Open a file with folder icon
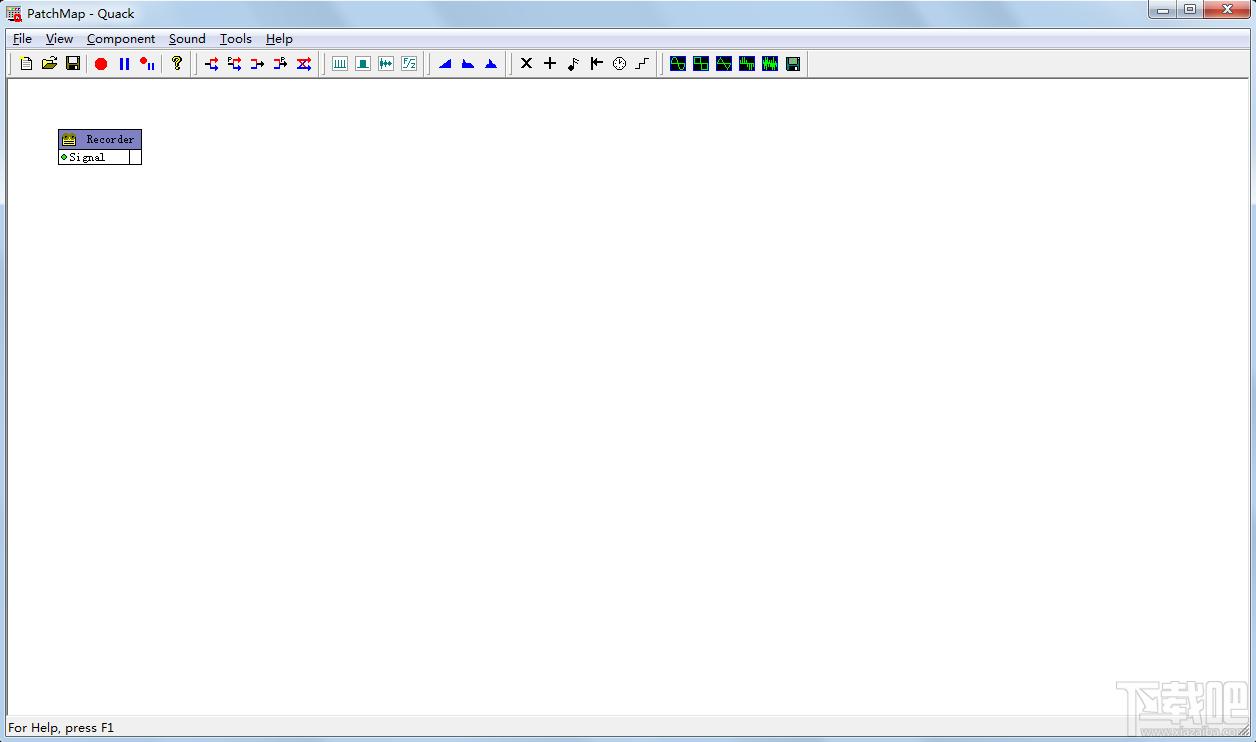This screenshot has width=1256, height=742. pos(50,64)
